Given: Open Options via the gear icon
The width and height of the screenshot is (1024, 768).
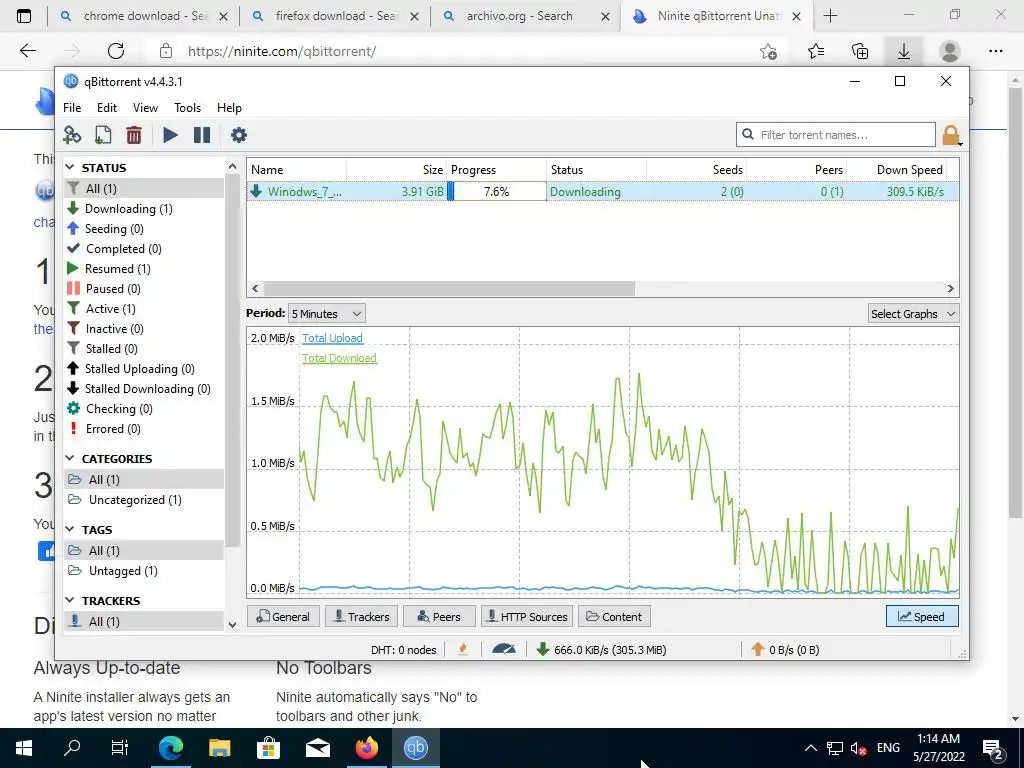Looking at the screenshot, I should pos(239,135).
